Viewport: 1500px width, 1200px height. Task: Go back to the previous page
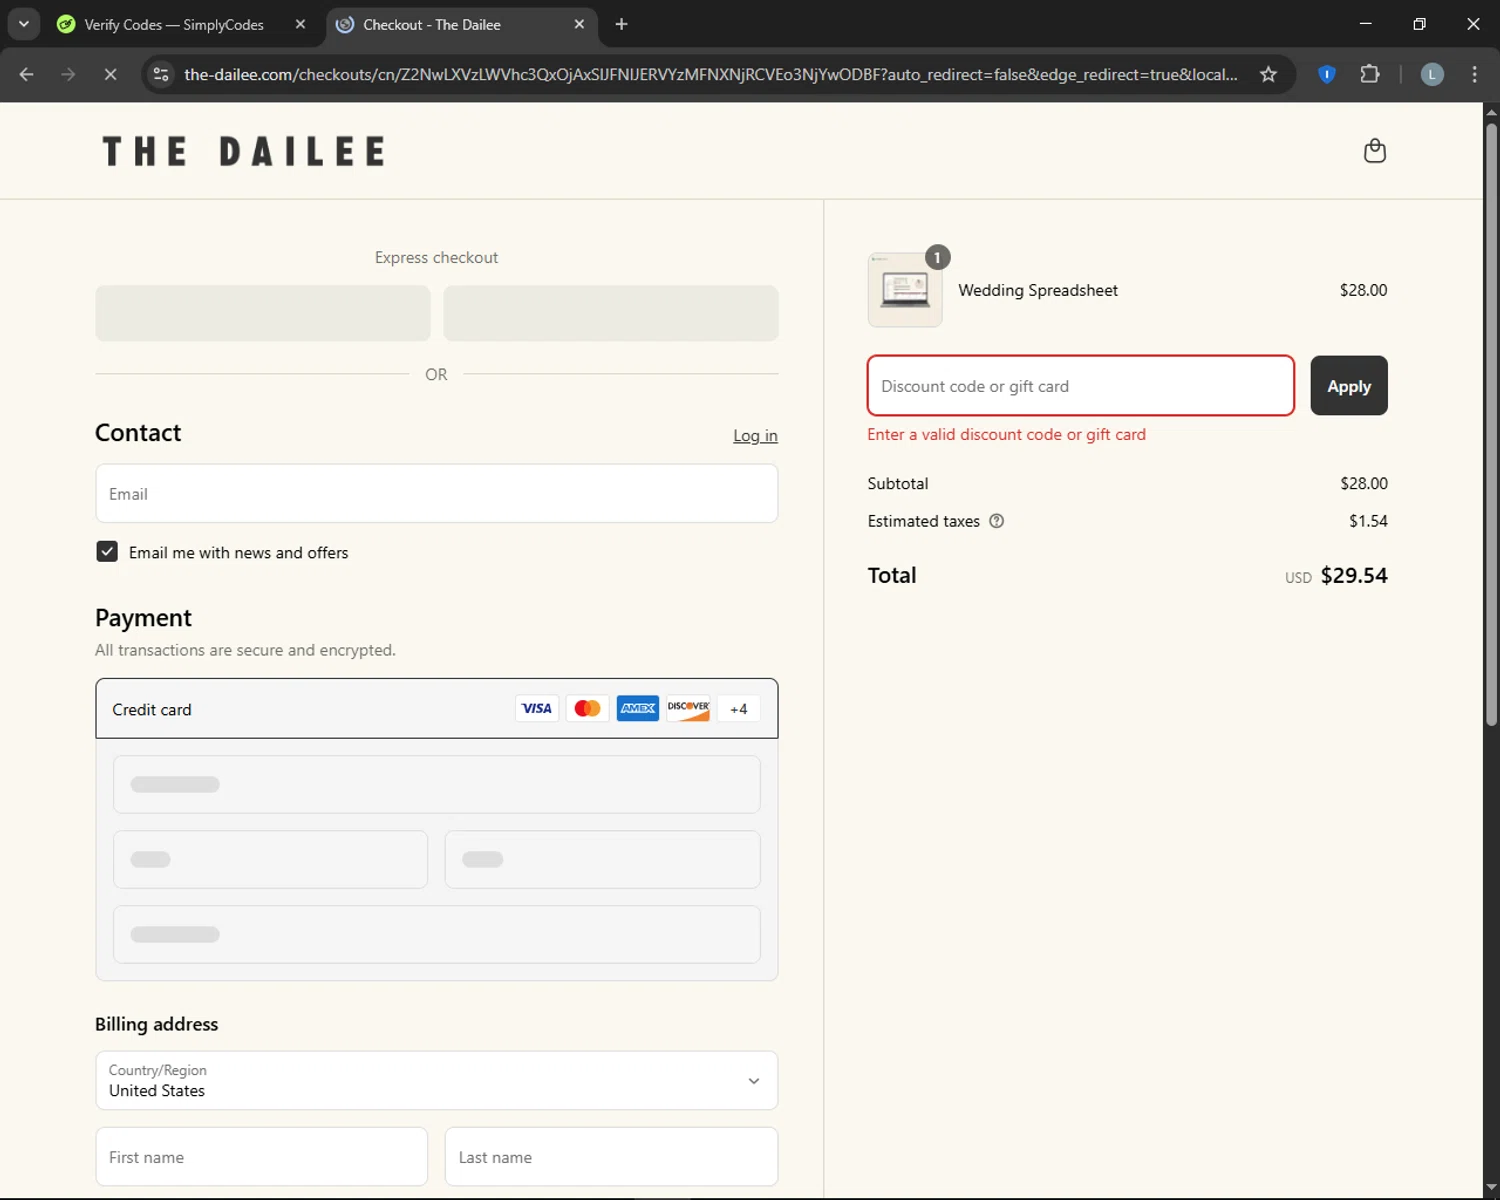(26, 74)
